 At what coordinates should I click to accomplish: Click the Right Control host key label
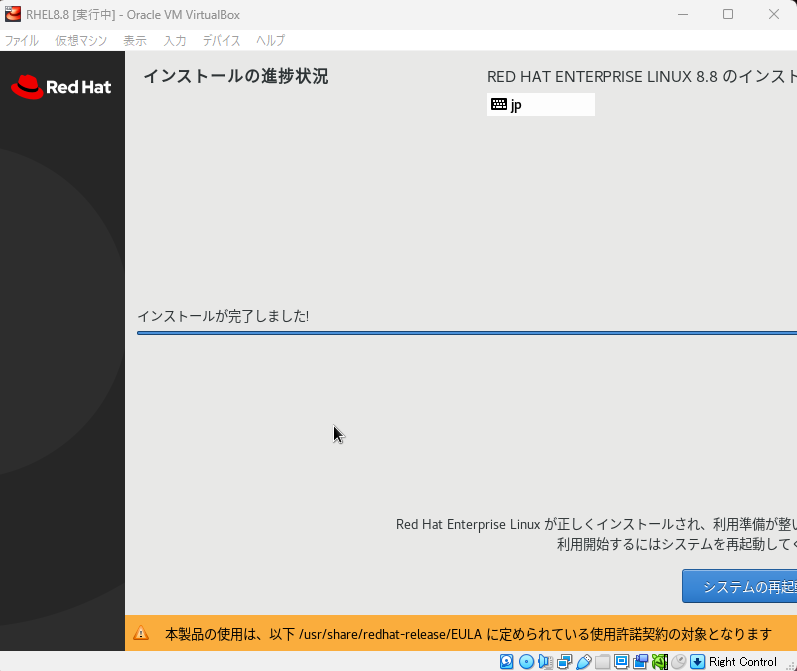click(x=743, y=661)
